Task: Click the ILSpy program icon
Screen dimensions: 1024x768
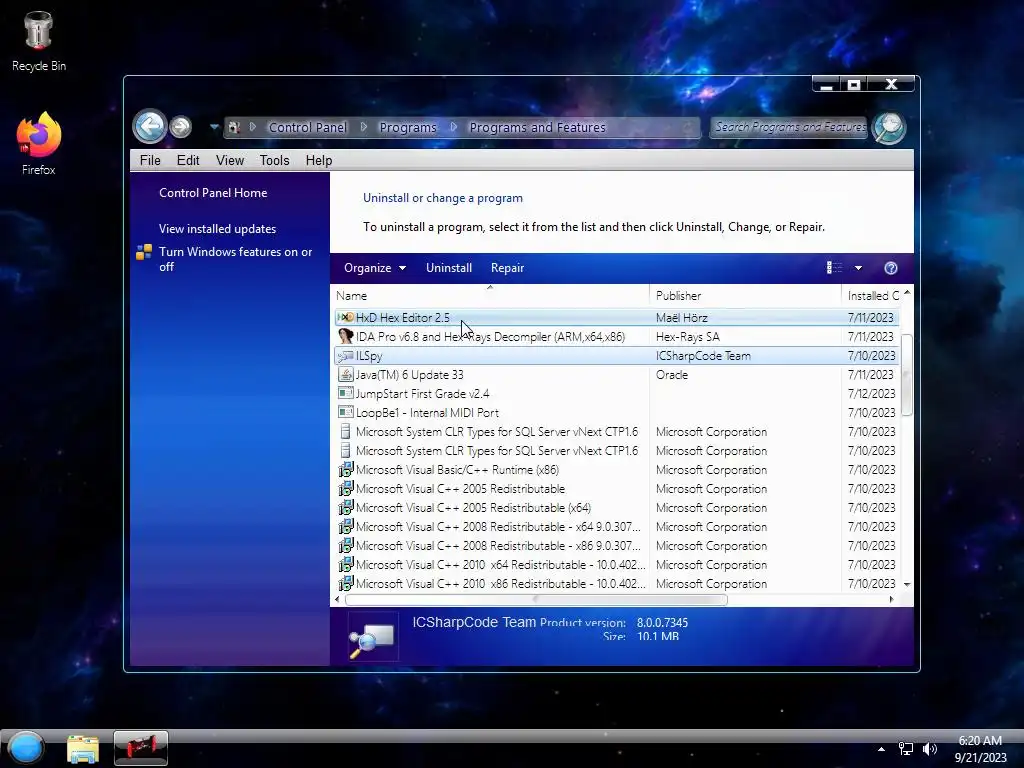Action: (345, 356)
